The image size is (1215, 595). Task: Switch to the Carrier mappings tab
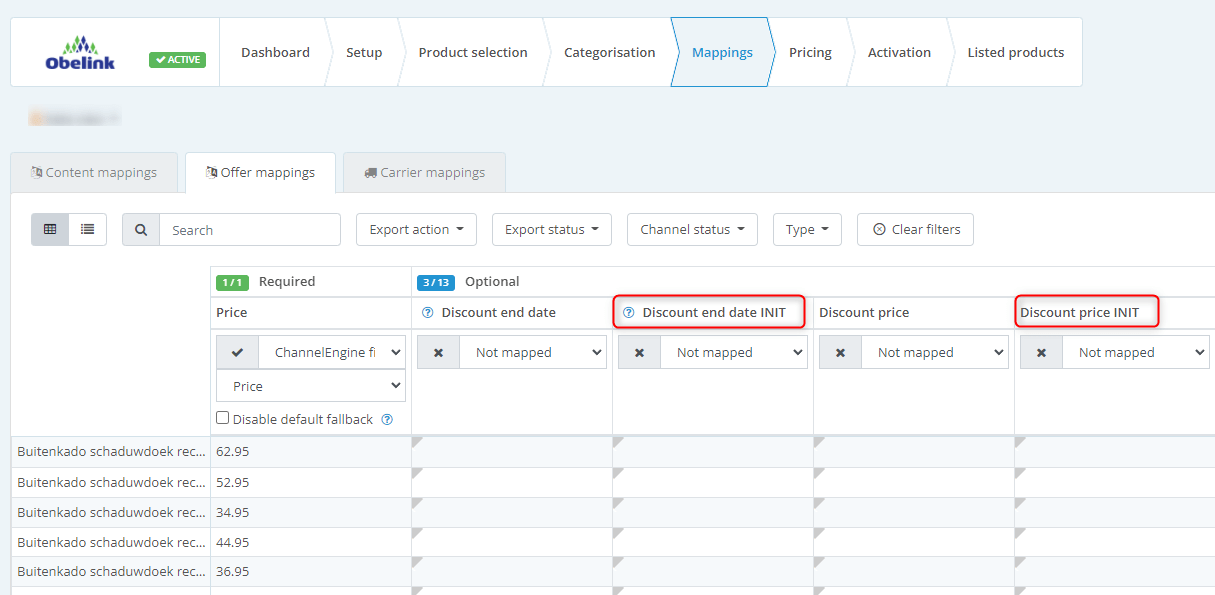coord(424,172)
